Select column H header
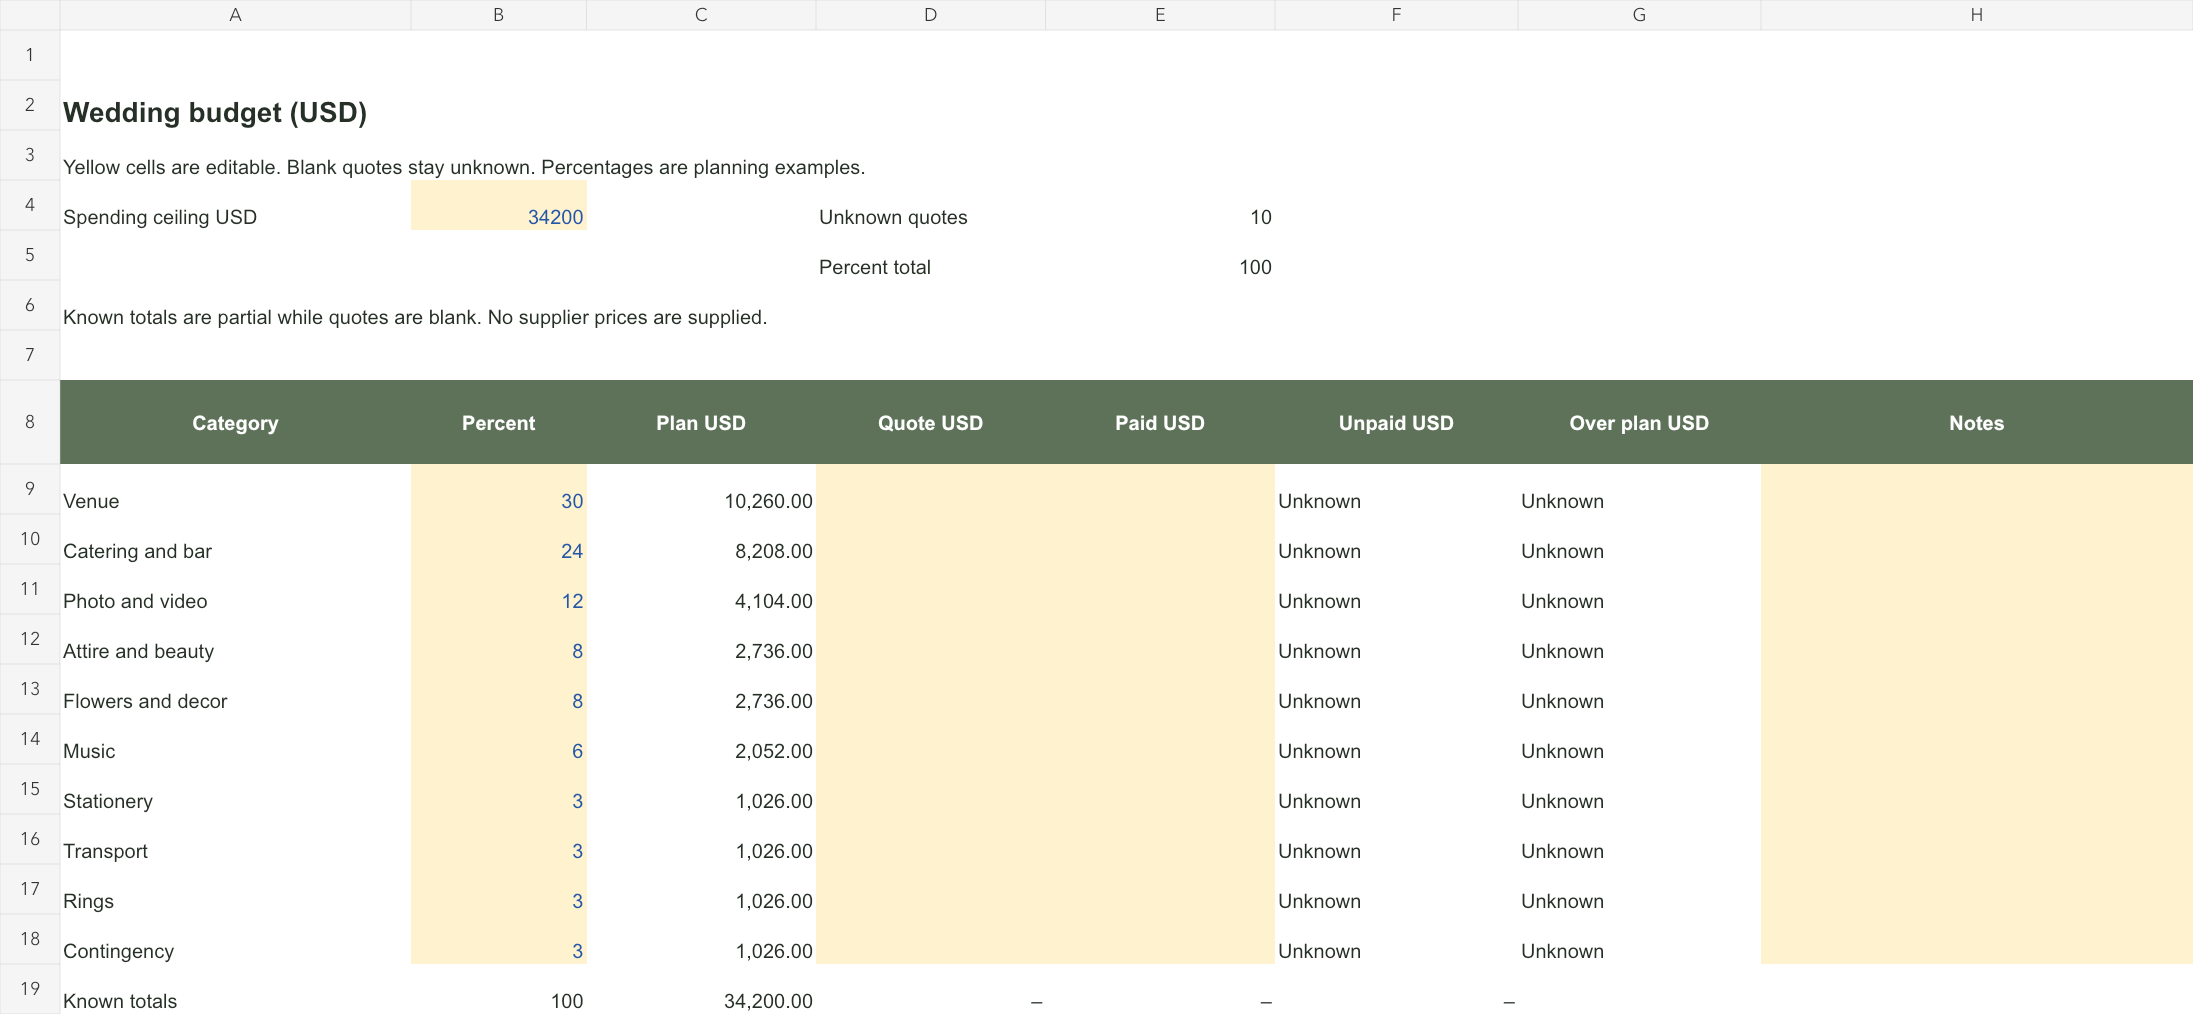Screen dimensions: 2193x1014 click(1977, 15)
